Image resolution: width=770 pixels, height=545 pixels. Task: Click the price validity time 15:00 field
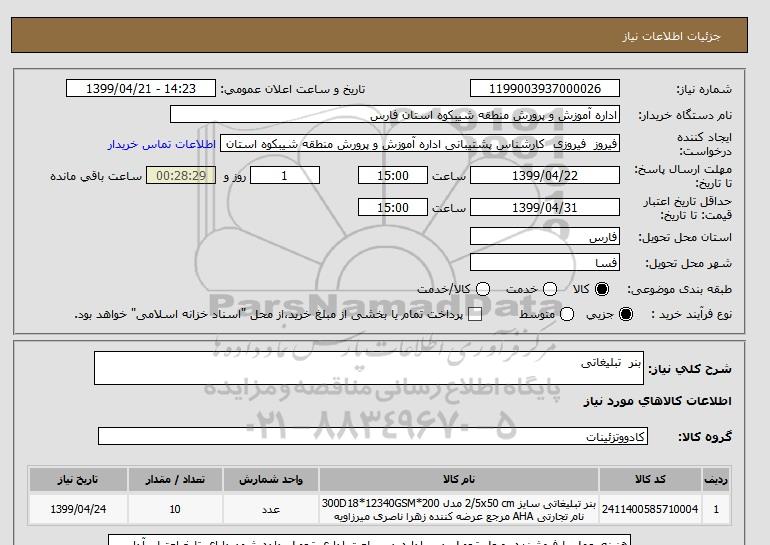coord(393,207)
